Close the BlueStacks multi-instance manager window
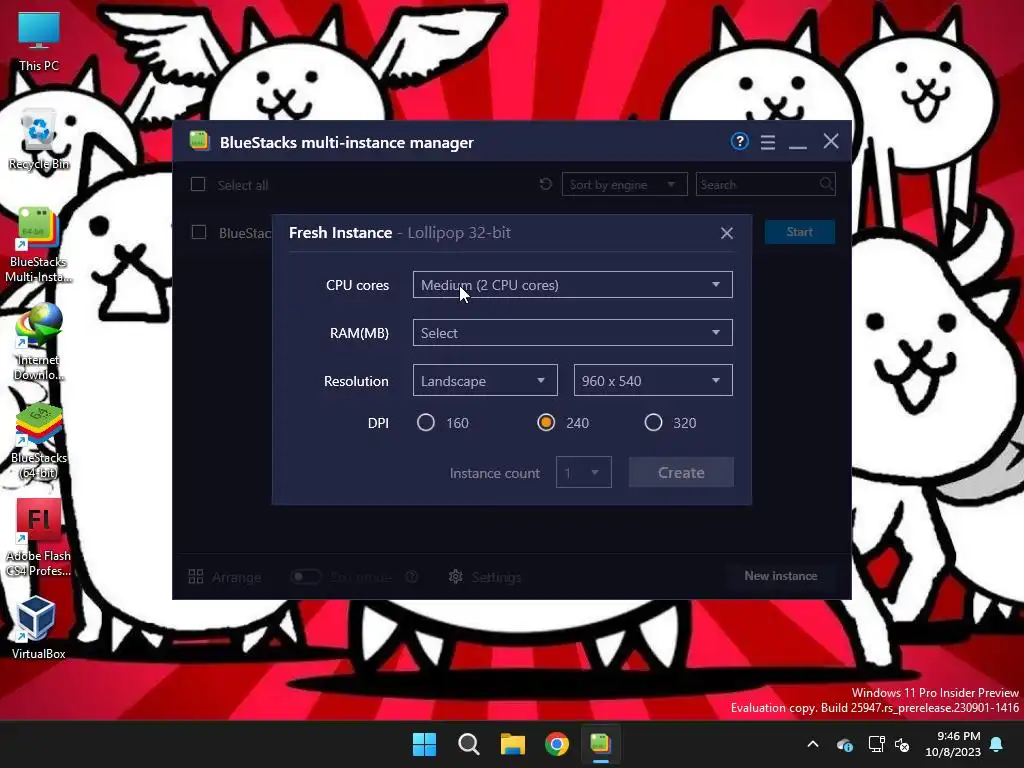Viewport: 1024px width, 768px height. [831, 141]
